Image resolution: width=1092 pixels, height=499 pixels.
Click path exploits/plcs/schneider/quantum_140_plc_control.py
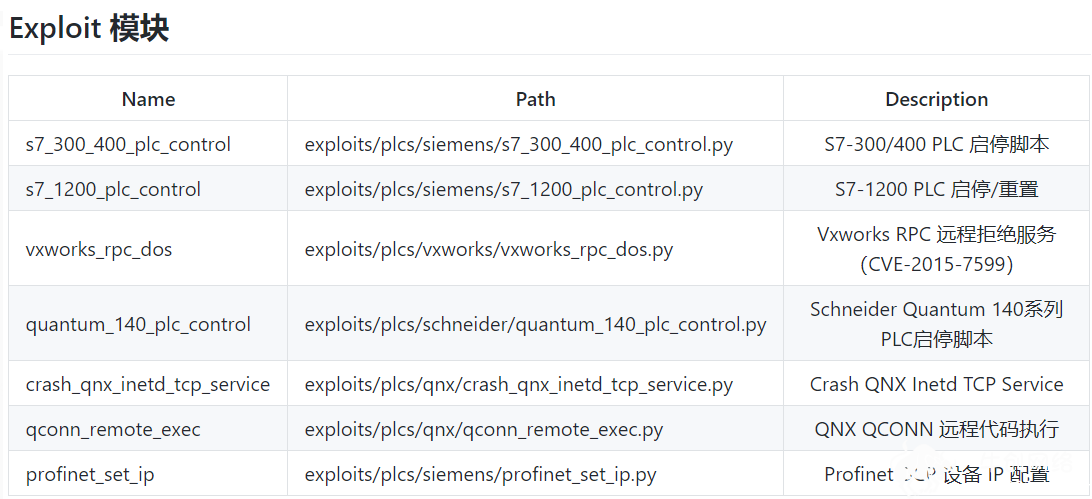coord(536,324)
